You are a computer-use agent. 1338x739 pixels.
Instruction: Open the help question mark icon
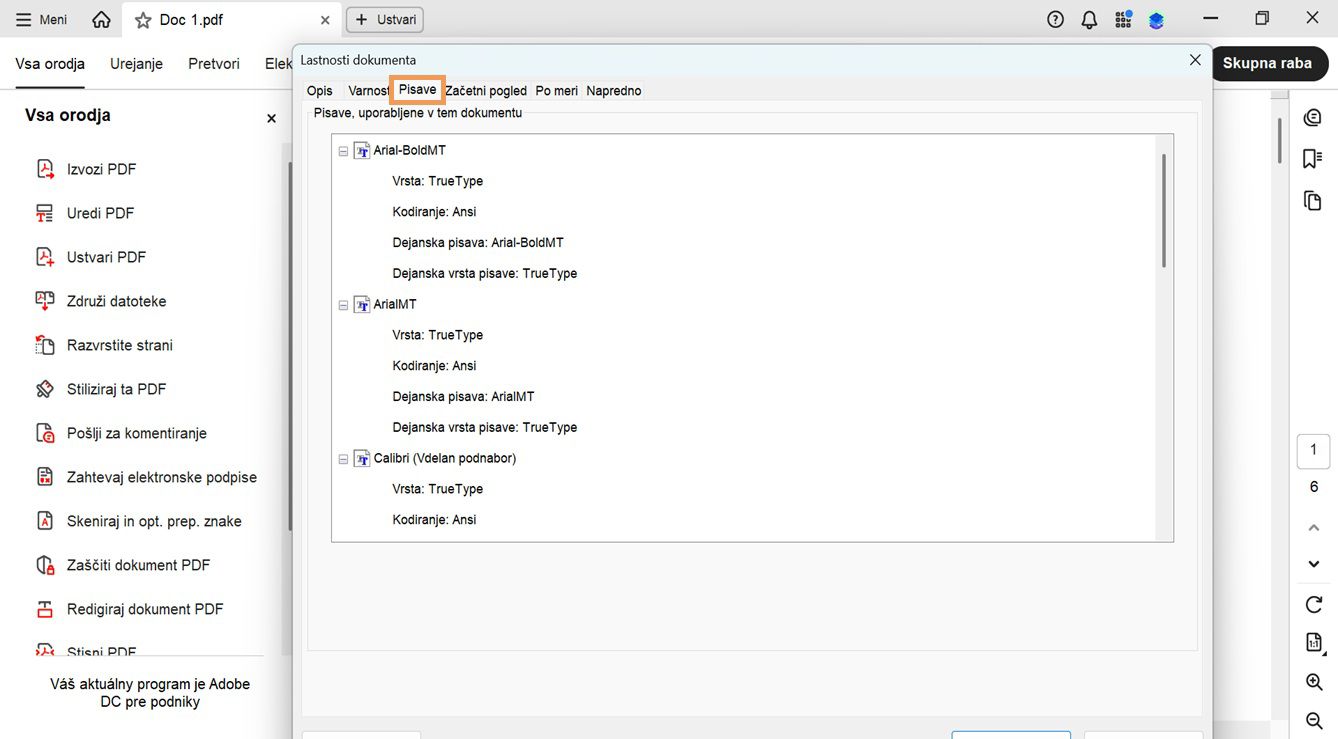tap(1055, 20)
